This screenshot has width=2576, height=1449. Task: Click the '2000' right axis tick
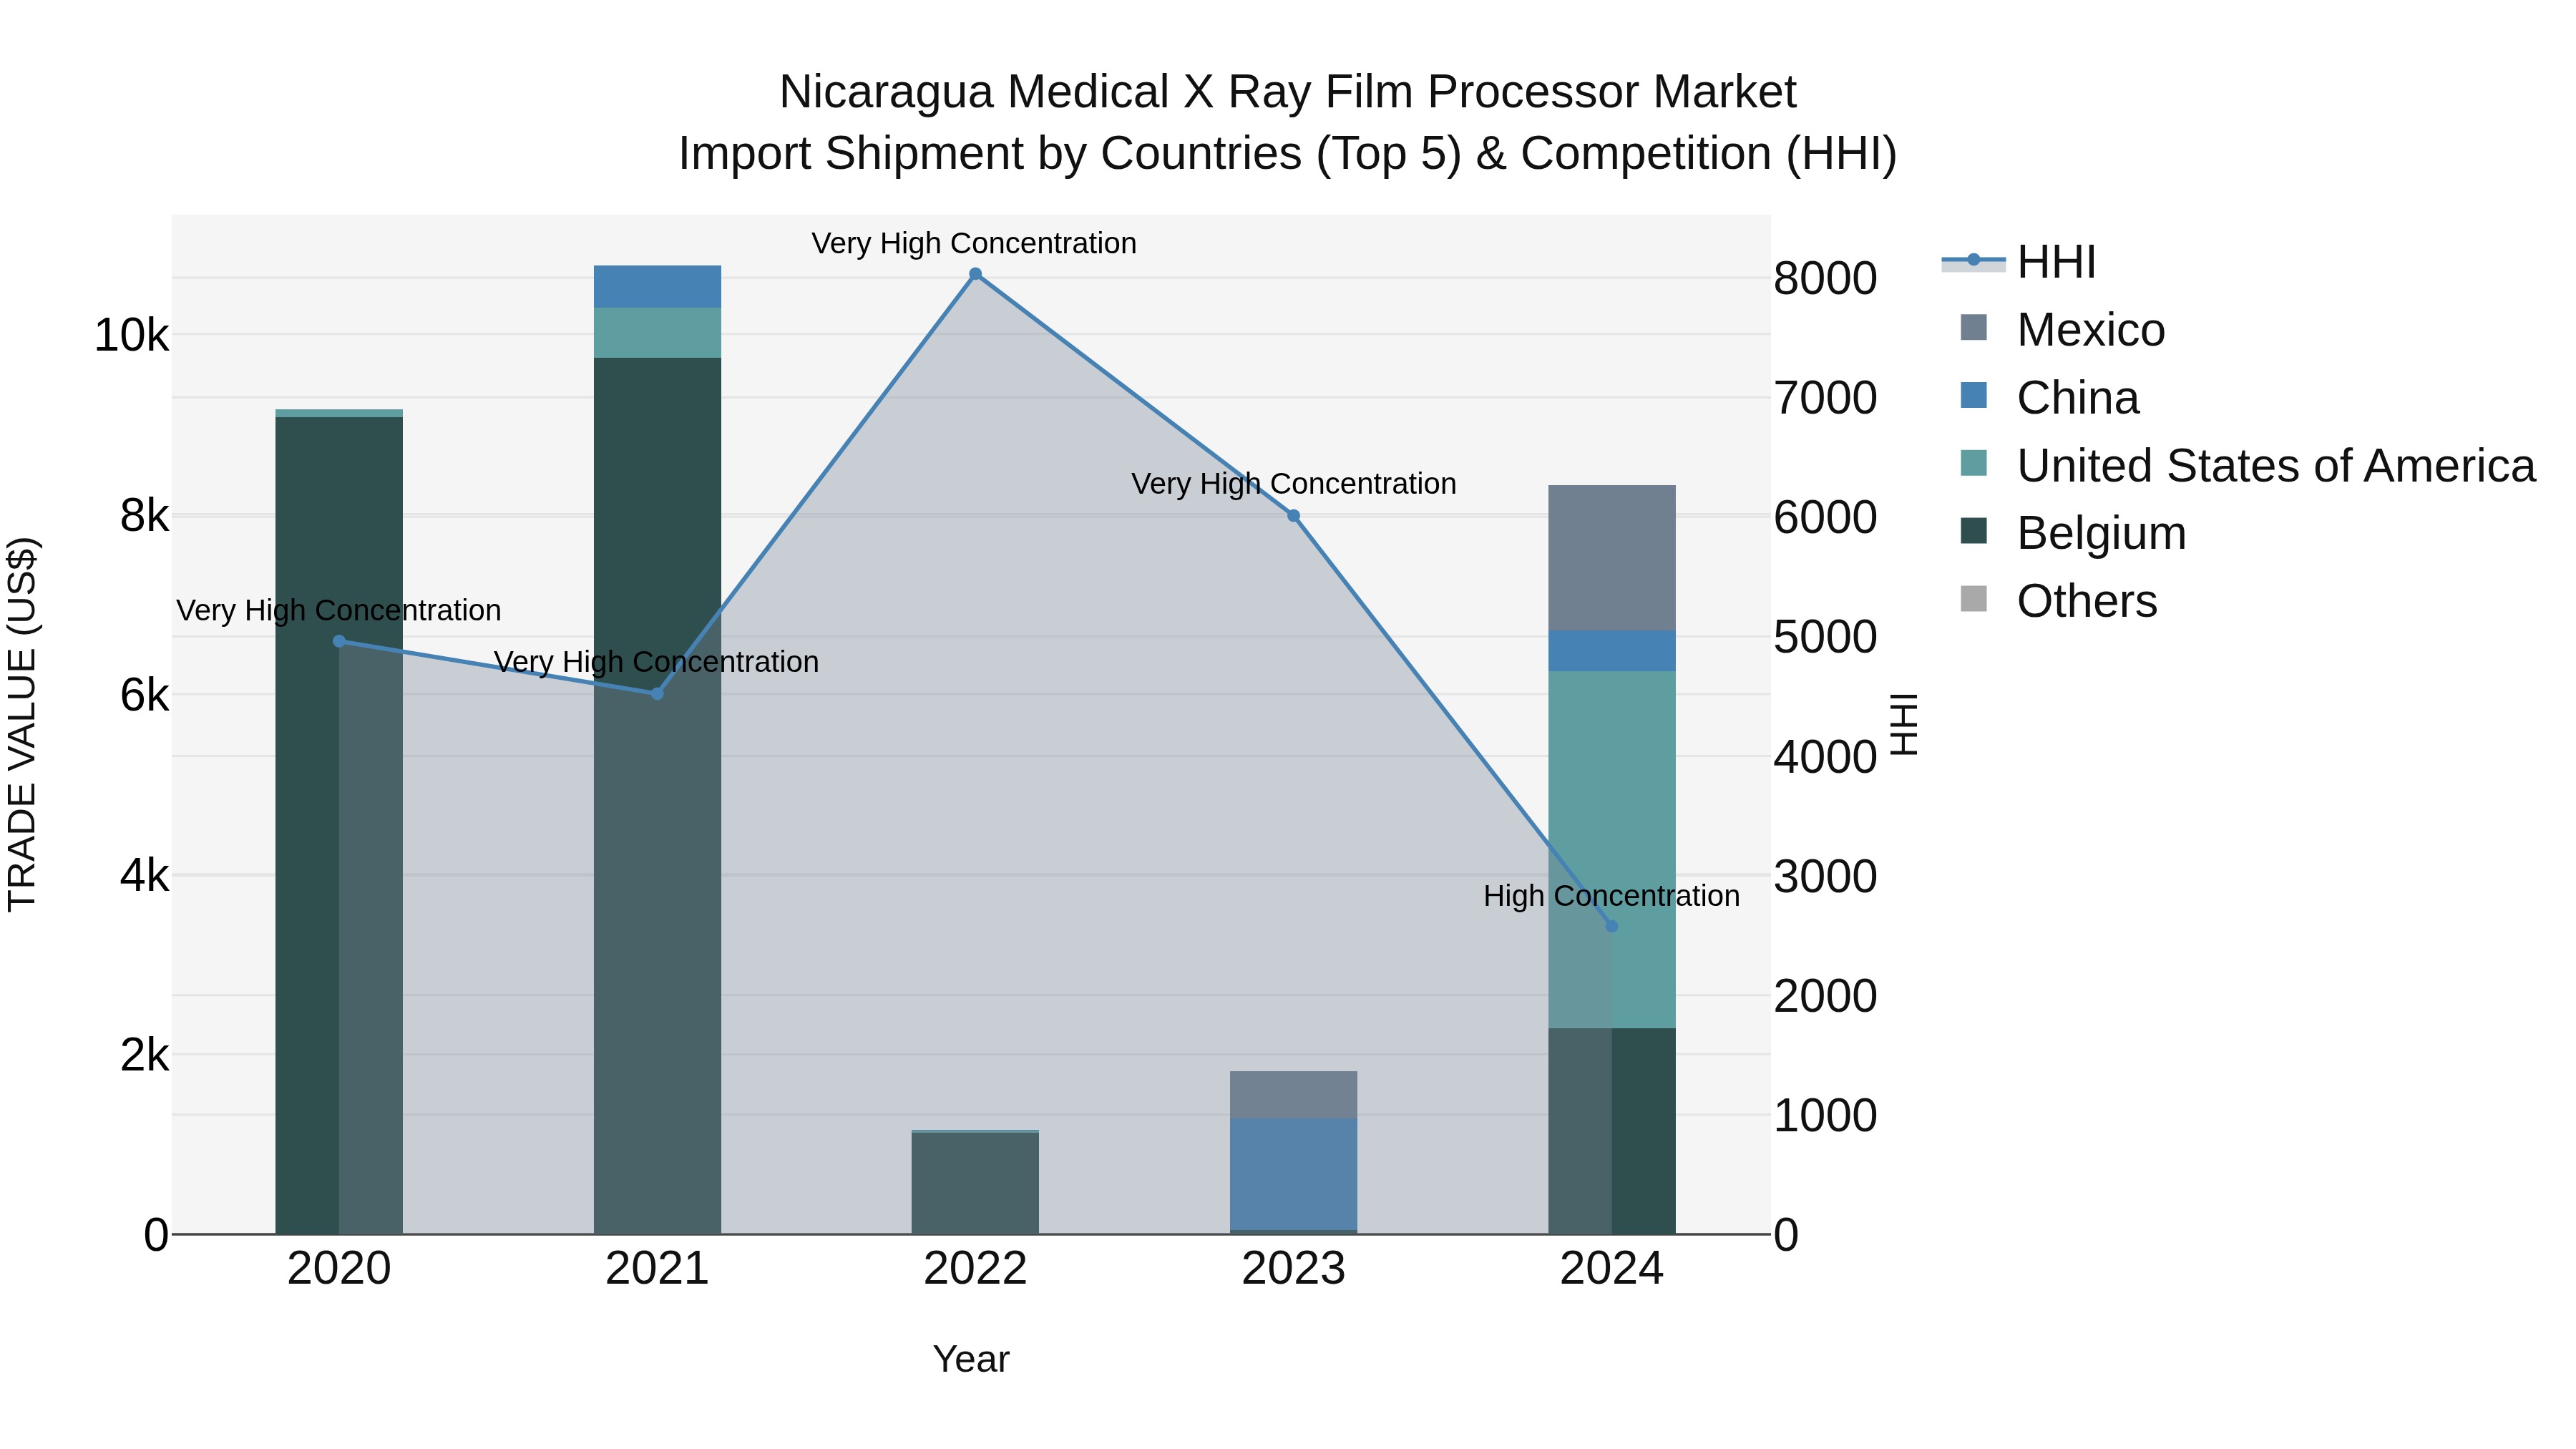pyautogui.click(x=1825, y=996)
